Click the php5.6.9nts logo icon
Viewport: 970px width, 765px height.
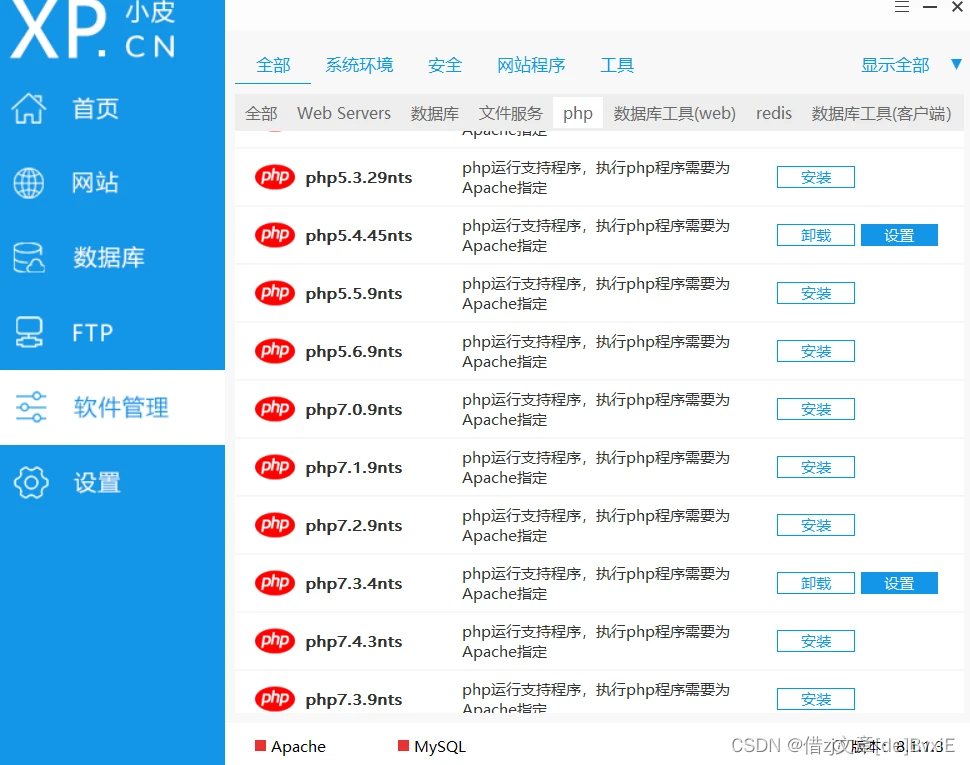tap(275, 351)
